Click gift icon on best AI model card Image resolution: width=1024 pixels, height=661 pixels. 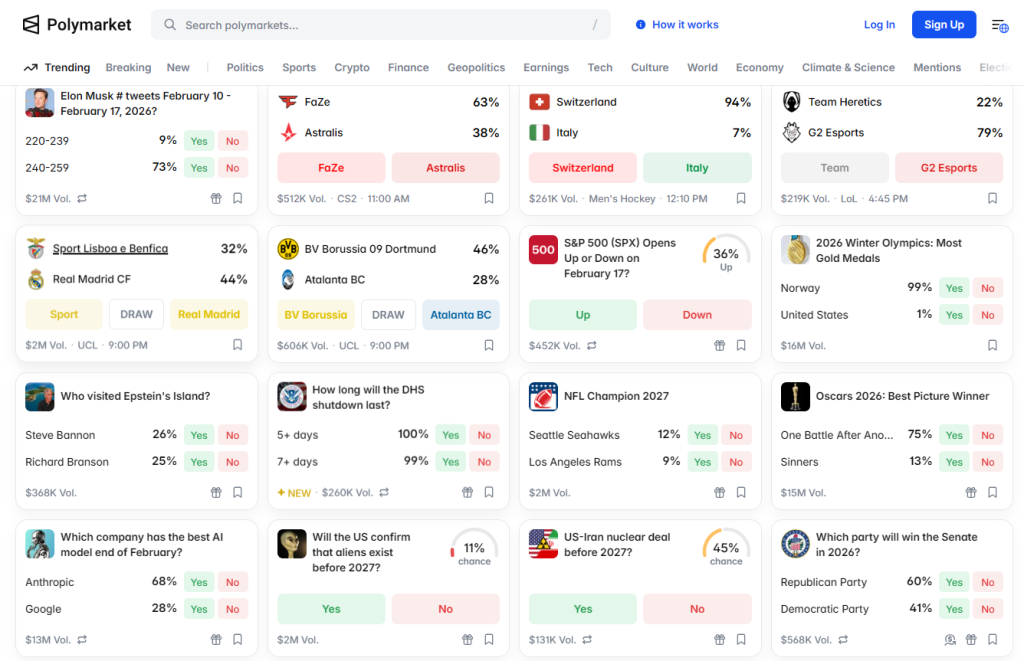216,639
